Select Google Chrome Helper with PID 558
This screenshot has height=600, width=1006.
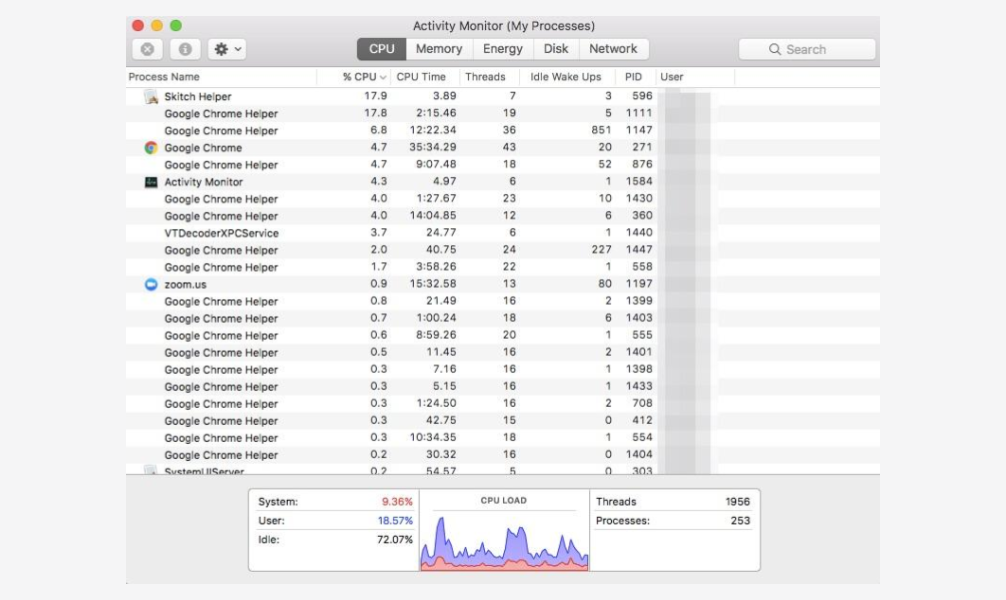tap(502, 267)
